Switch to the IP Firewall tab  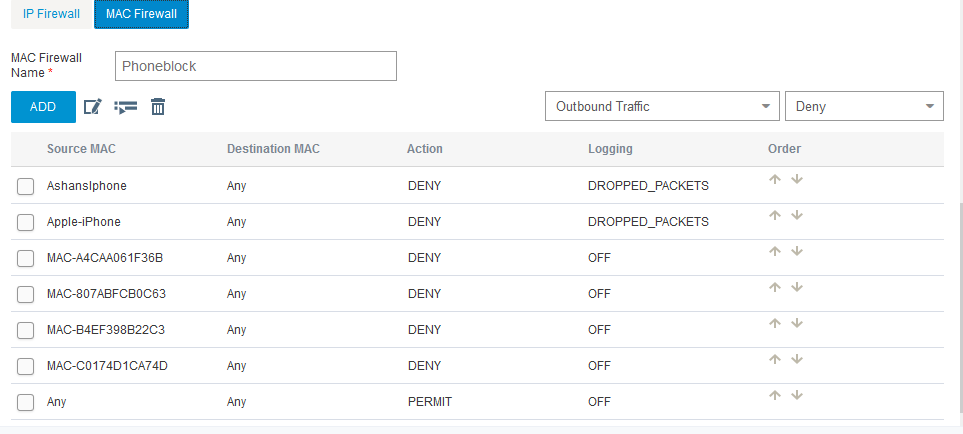(51, 14)
